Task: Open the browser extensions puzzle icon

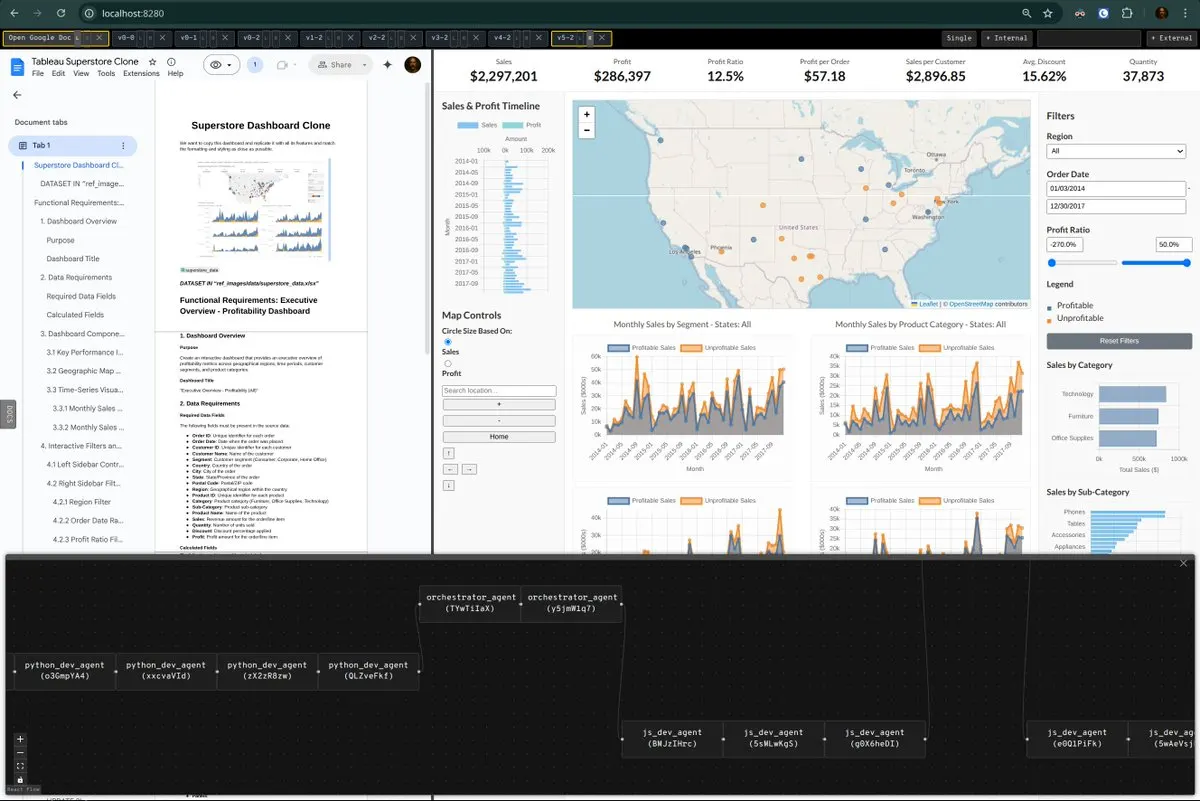Action: pyautogui.click(x=1127, y=14)
